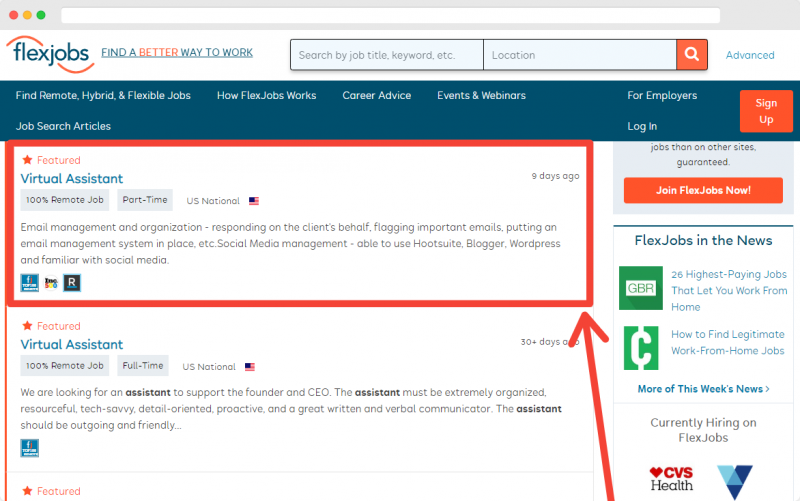Open the Part-Time Virtual Assistant job title
This screenshot has width=800, height=501.
tap(72, 179)
